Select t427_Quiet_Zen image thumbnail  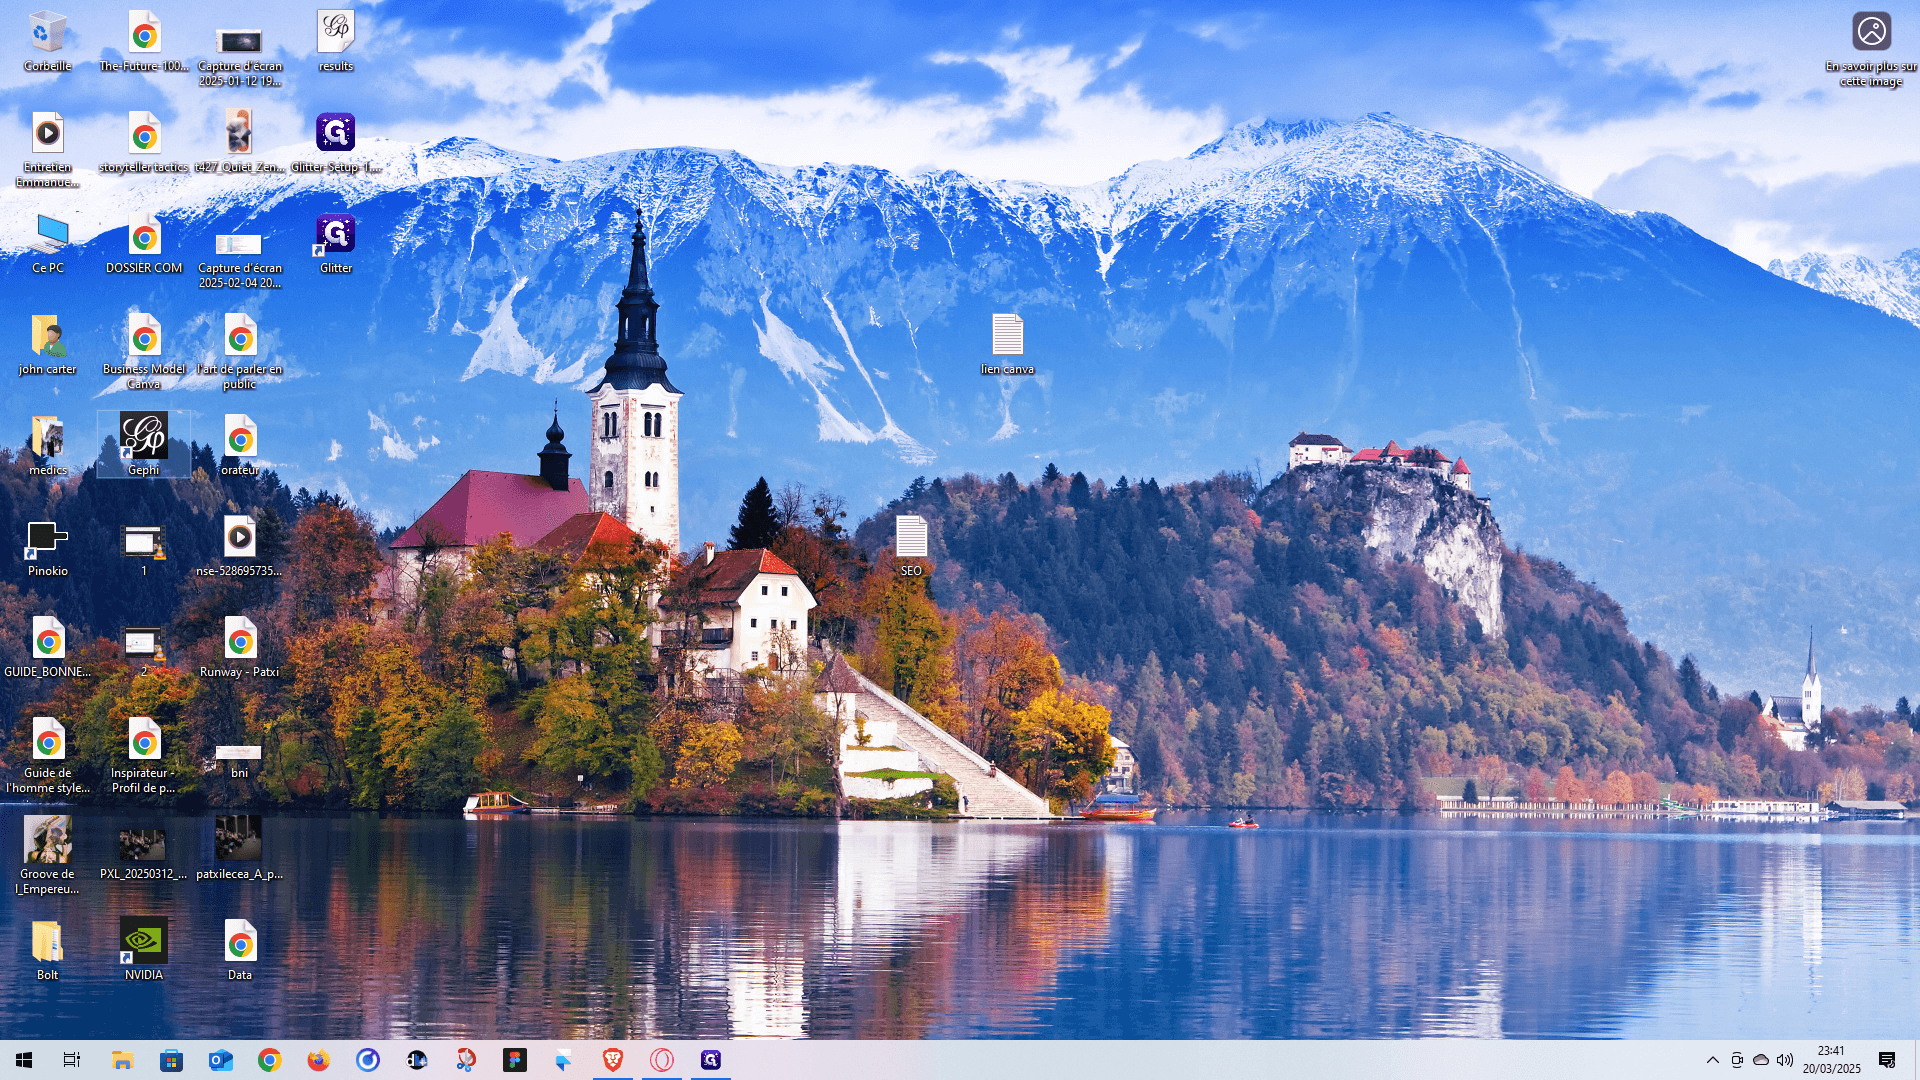pos(240,134)
